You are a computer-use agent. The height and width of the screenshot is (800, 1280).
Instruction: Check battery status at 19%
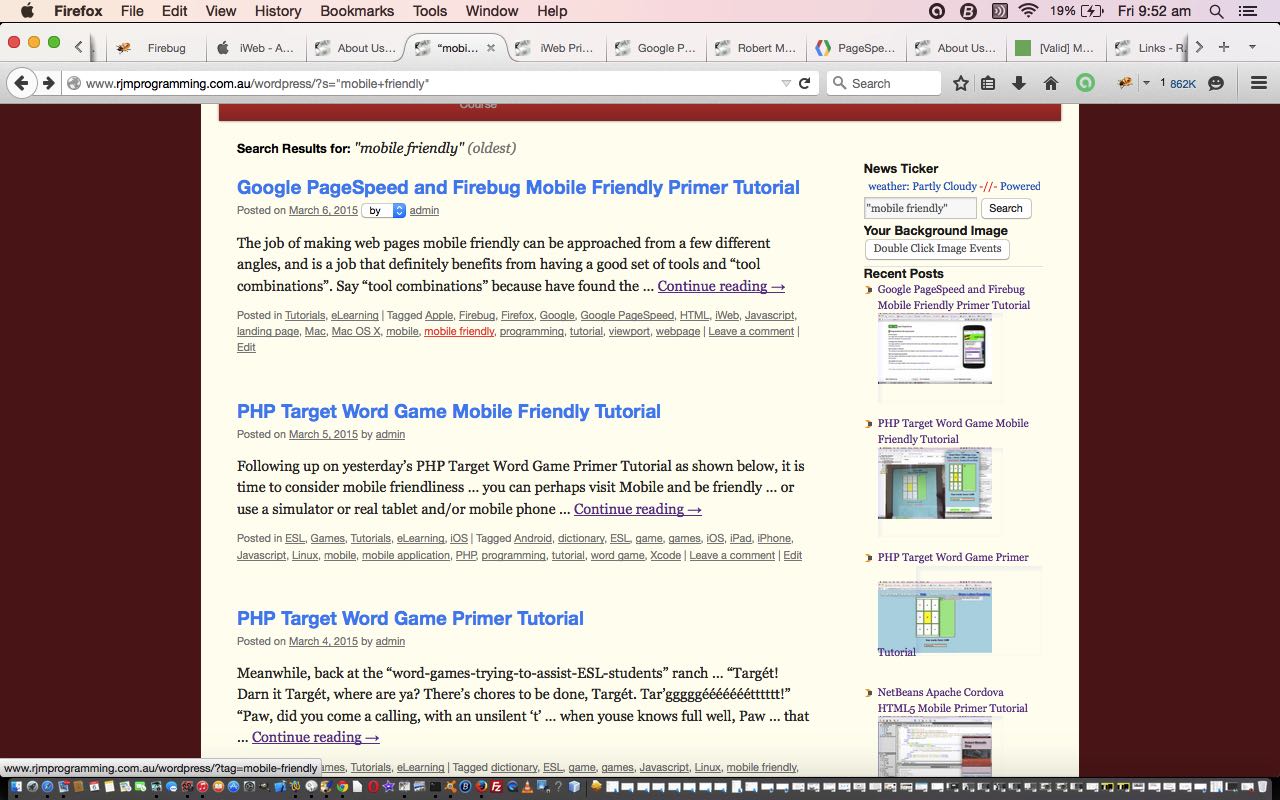[x=1078, y=11]
